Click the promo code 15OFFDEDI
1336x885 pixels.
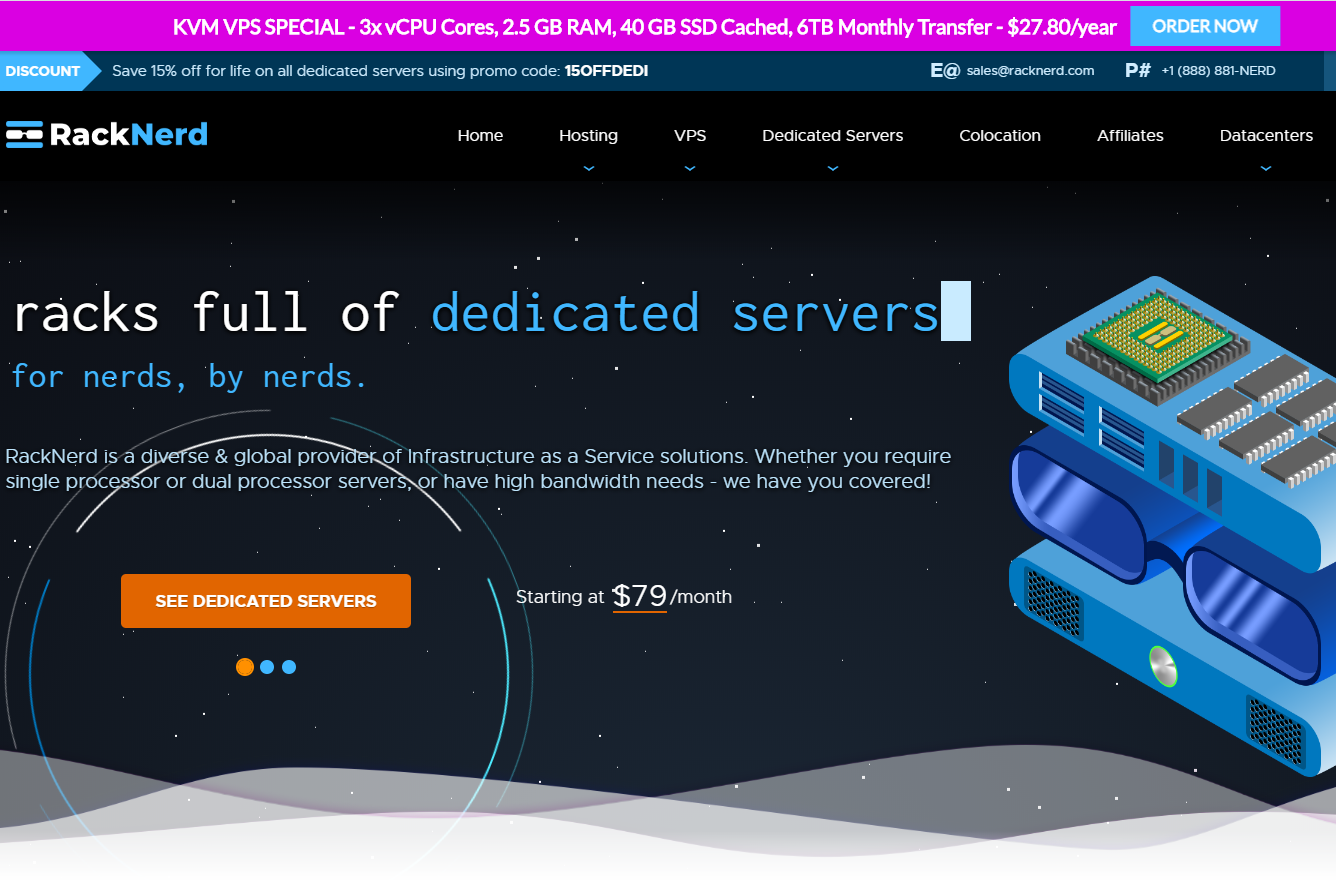click(606, 71)
